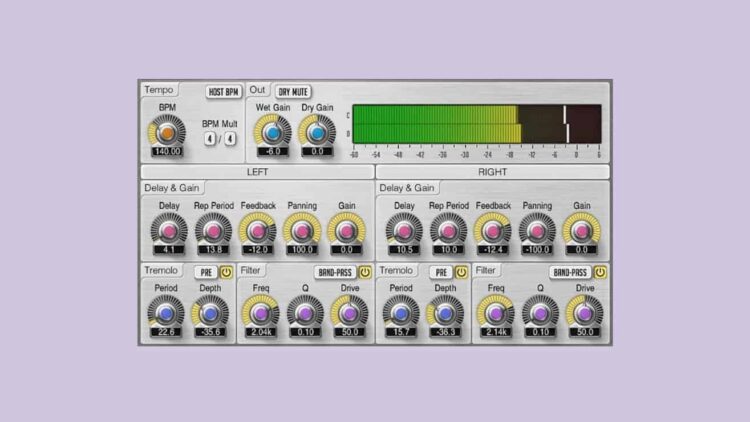Toggle the Left Tremolo PRE button
The image size is (750, 422).
[206, 272]
